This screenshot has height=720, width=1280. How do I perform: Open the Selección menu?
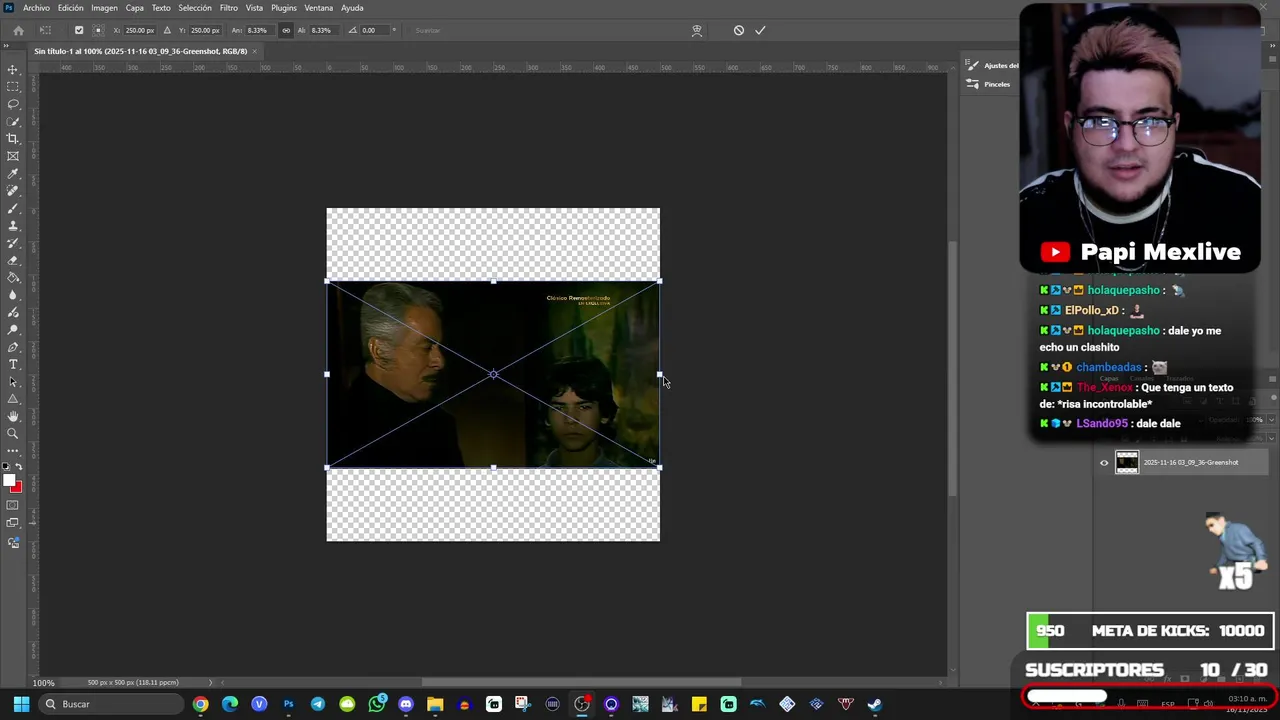click(x=195, y=8)
